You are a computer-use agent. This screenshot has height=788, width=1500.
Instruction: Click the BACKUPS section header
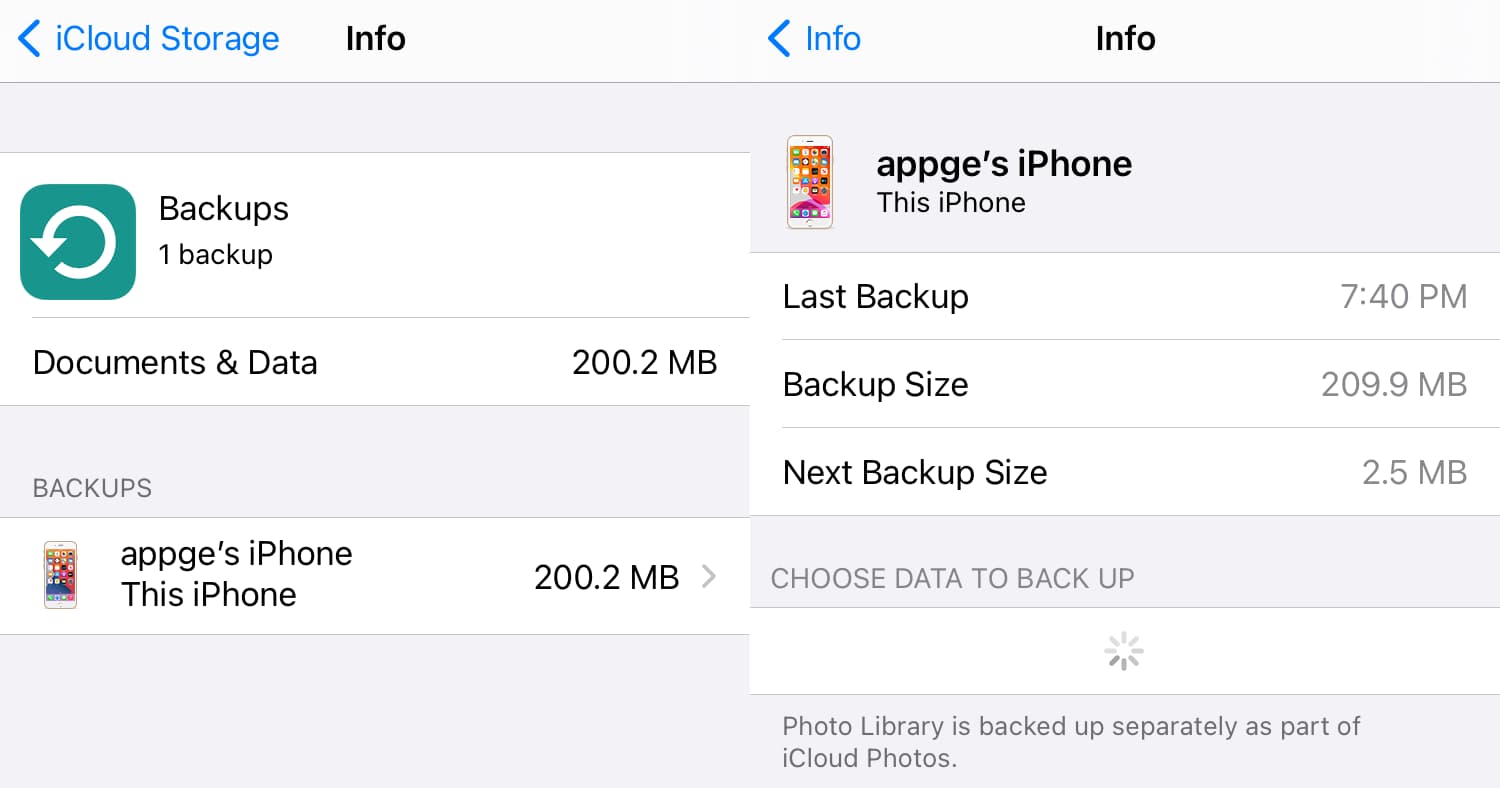point(91,488)
